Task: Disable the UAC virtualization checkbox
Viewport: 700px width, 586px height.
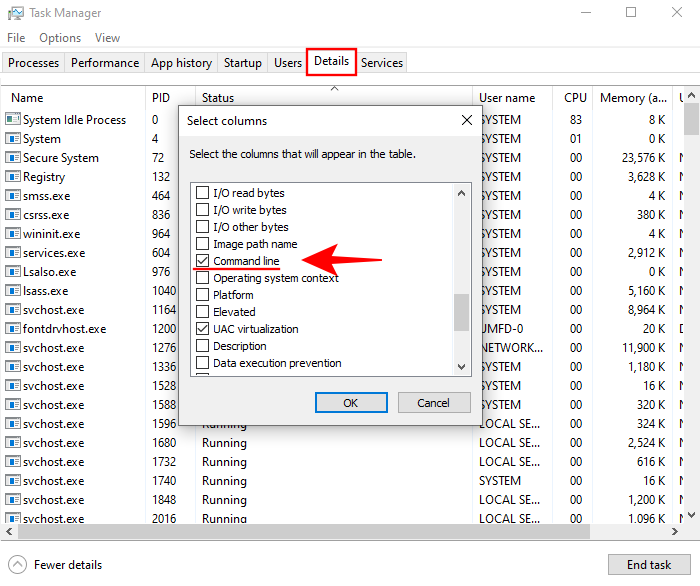Action: 203,329
